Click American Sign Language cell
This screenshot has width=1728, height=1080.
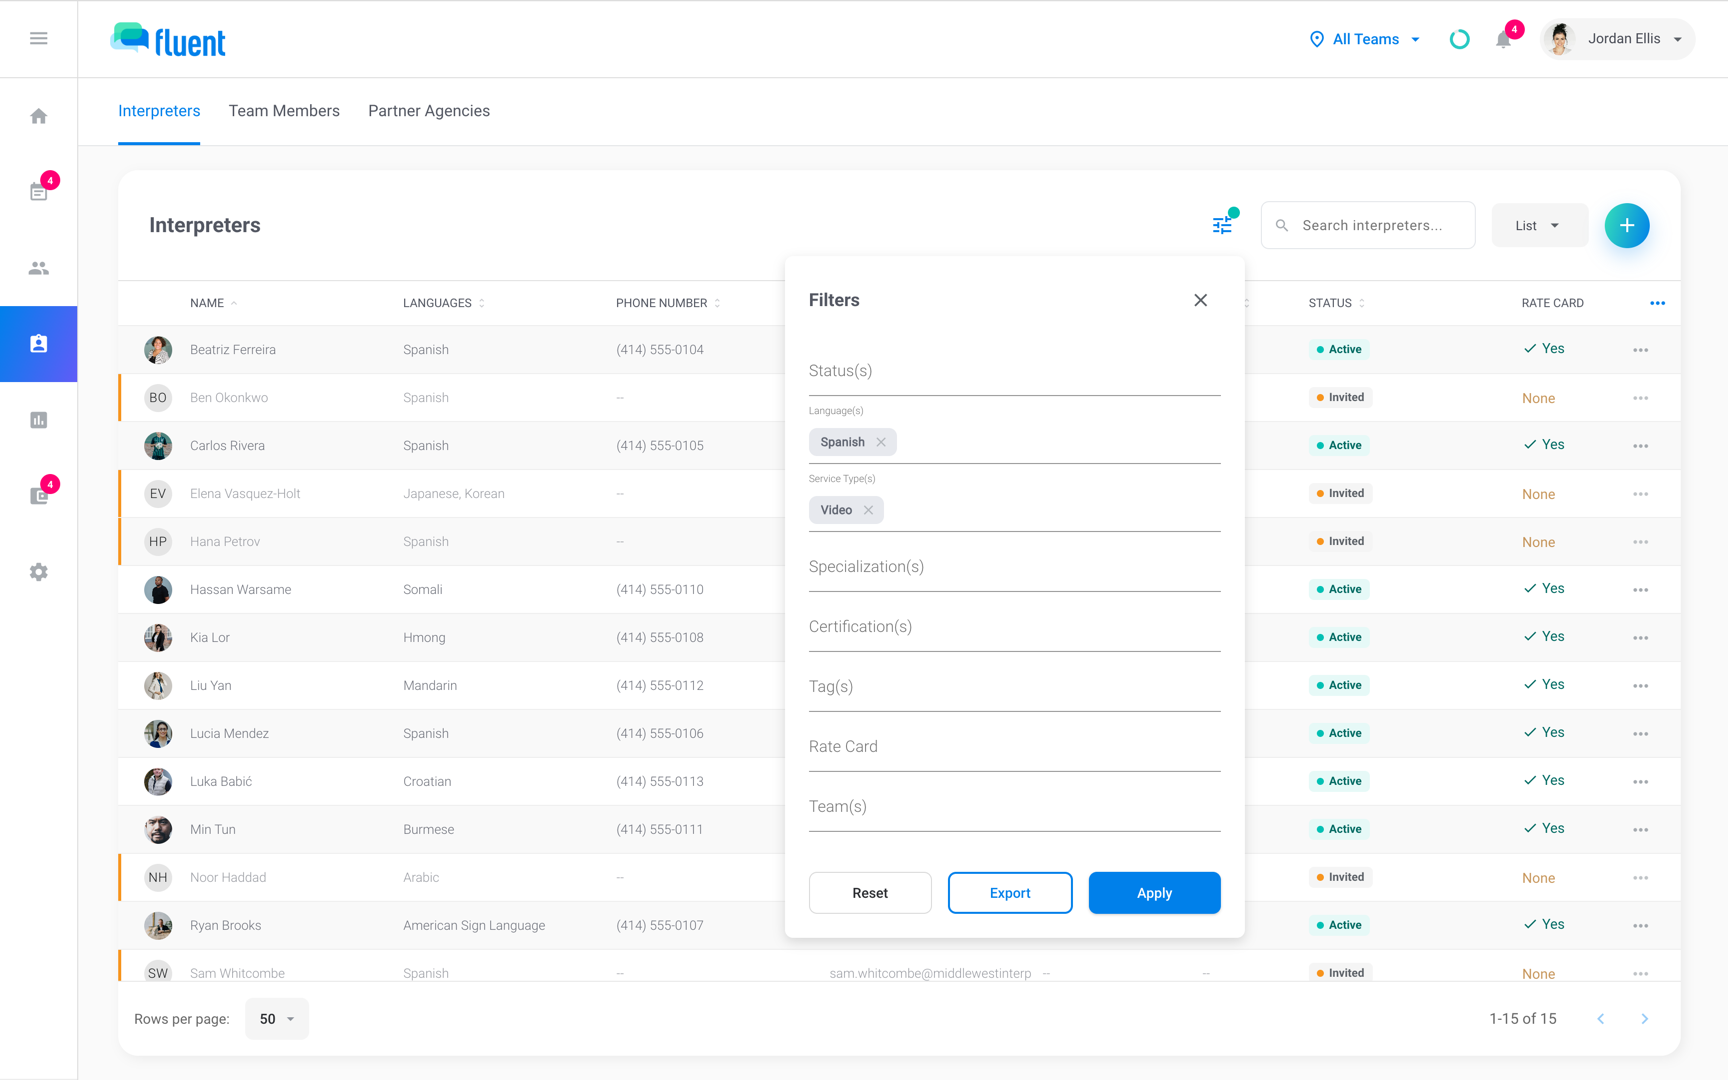[473, 925]
